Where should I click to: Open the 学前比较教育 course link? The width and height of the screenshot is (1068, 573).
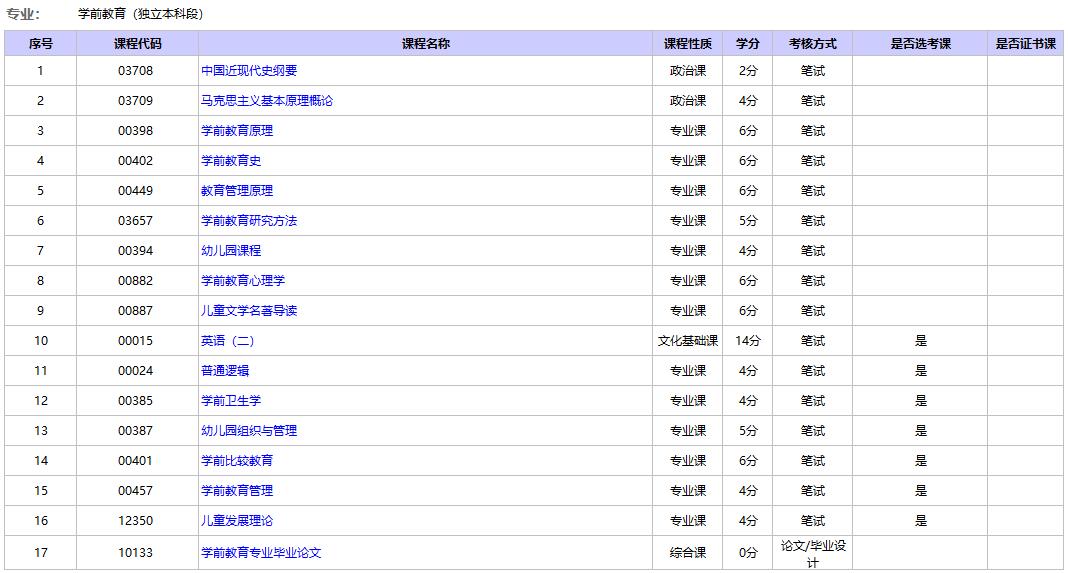236,461
